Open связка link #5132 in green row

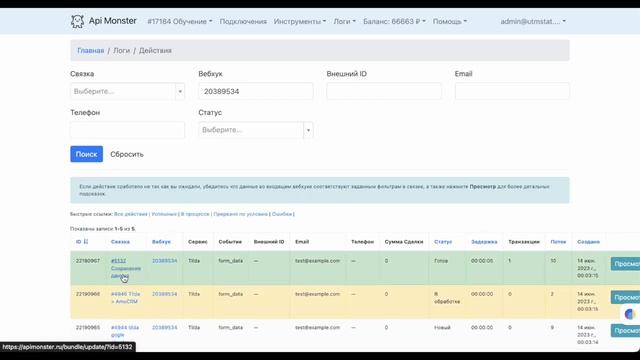pos(126,268)
